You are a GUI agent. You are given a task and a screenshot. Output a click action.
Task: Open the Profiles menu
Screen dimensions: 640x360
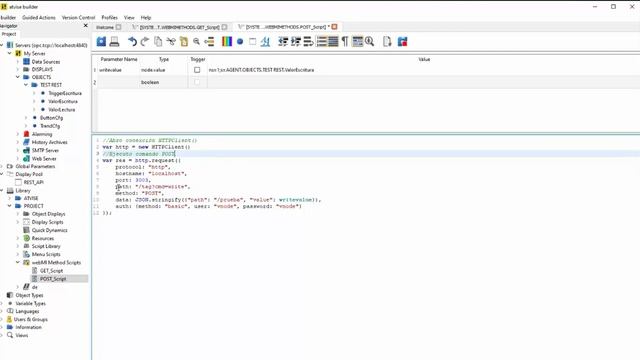pos(109,18)
